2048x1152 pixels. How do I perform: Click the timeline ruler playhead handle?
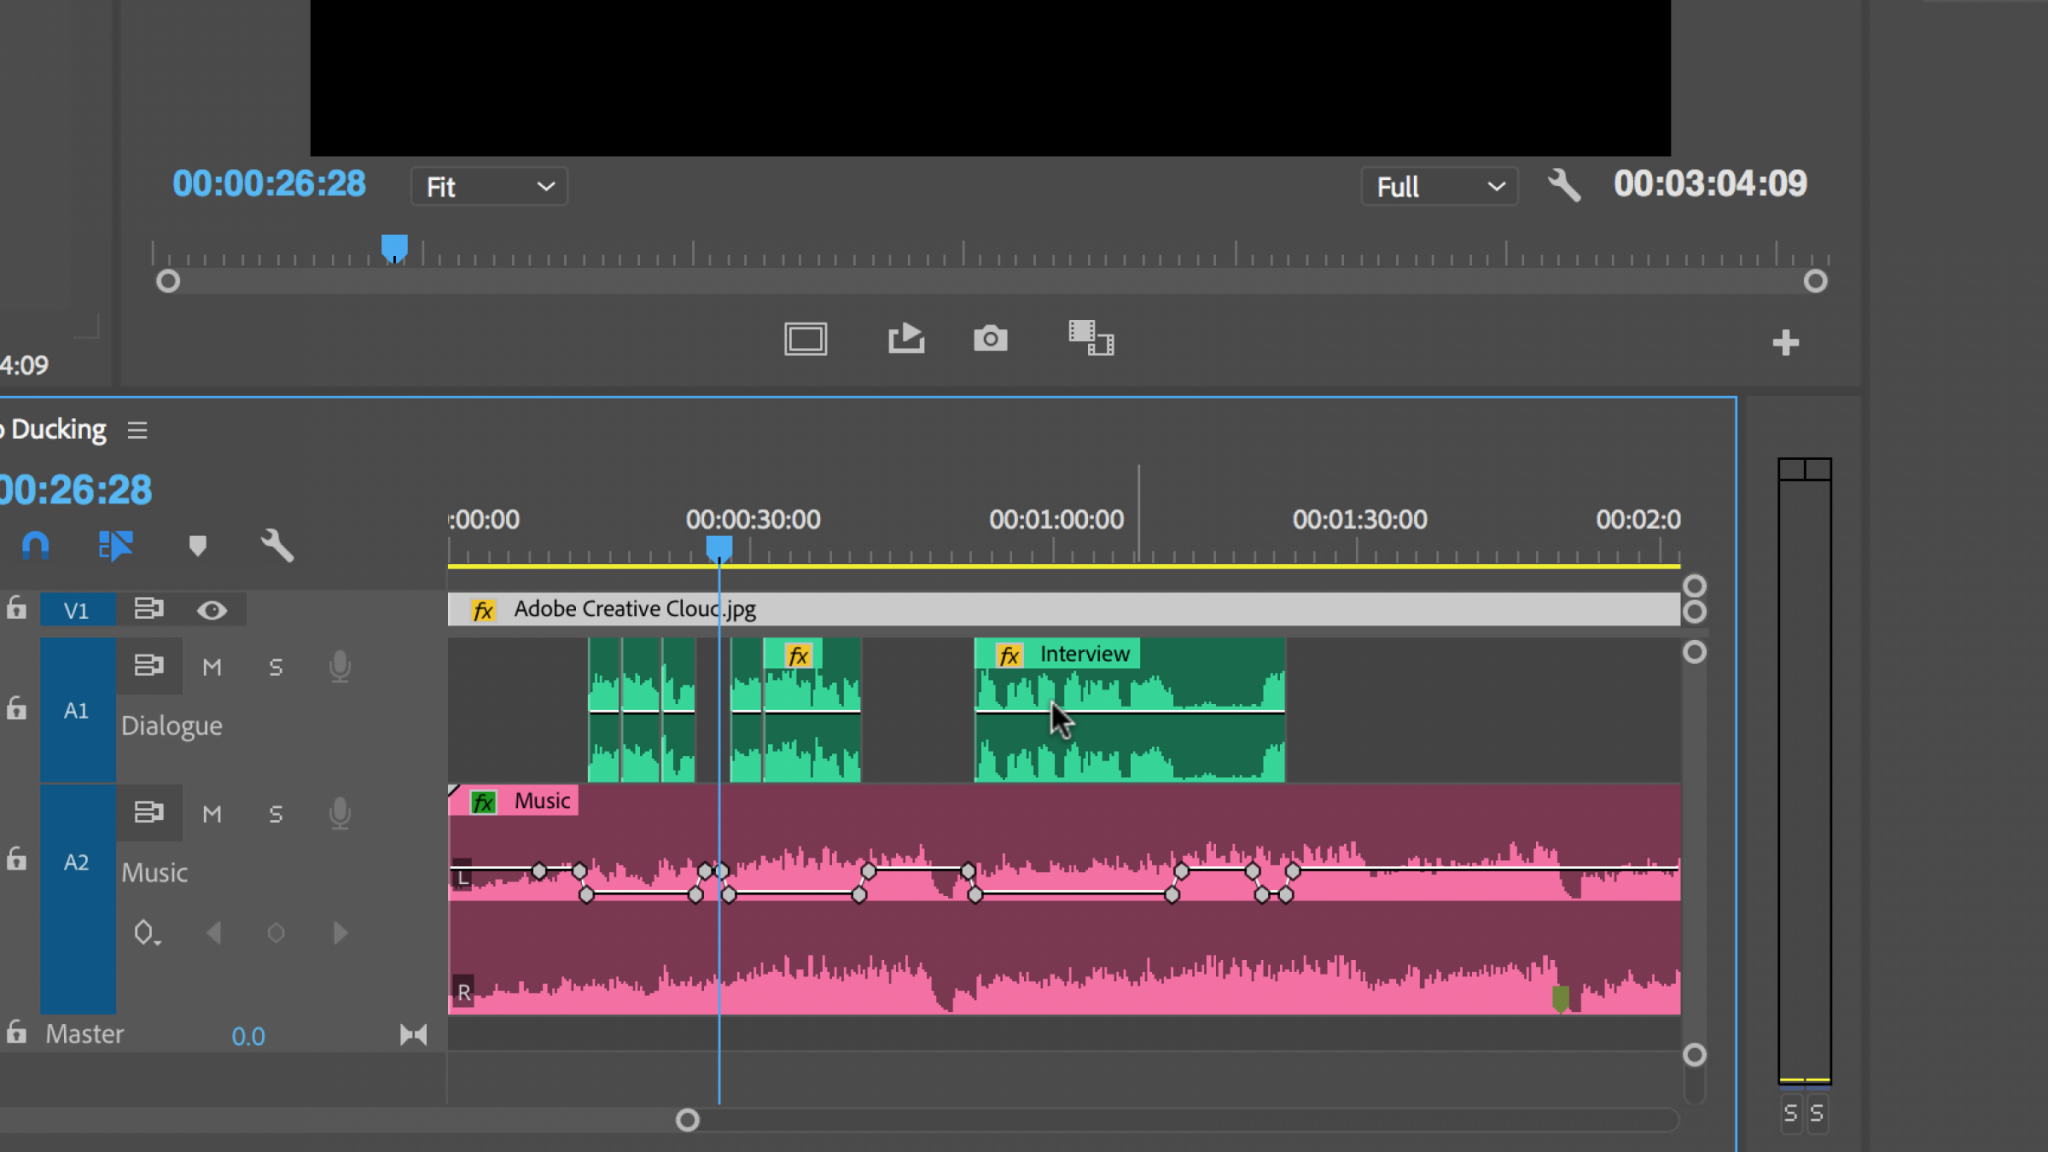(719, 548)
